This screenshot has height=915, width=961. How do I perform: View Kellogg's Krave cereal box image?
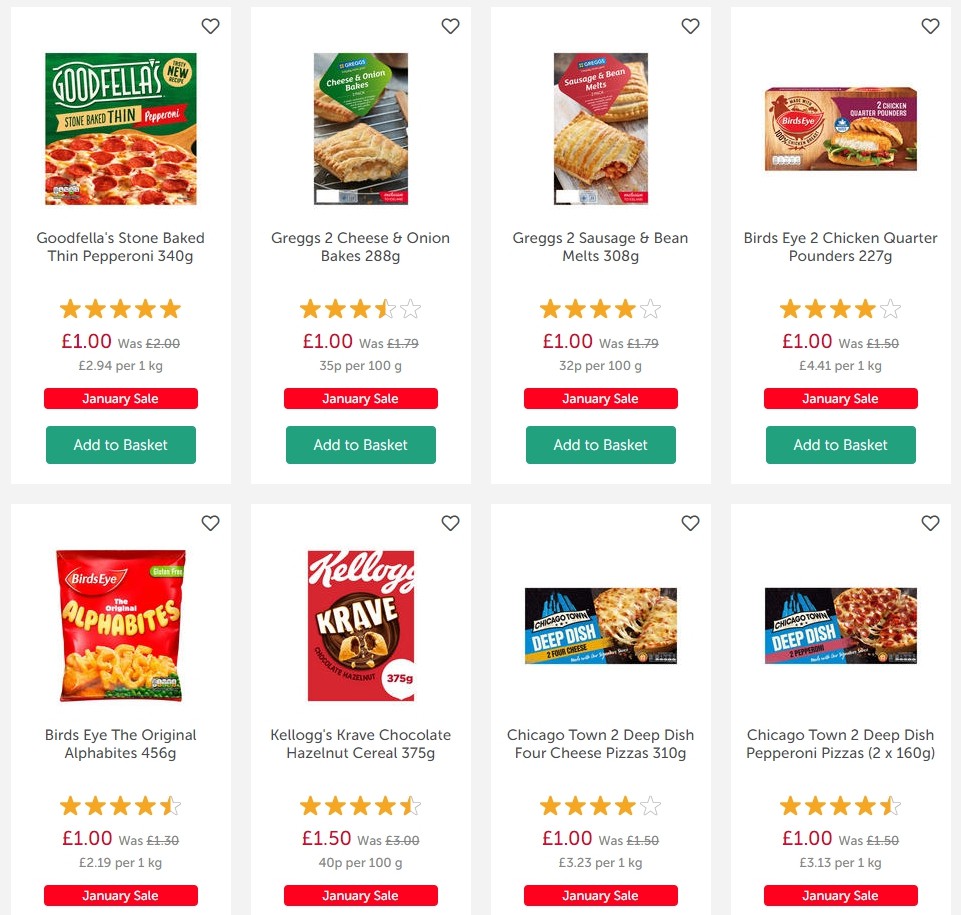(361, 626)
